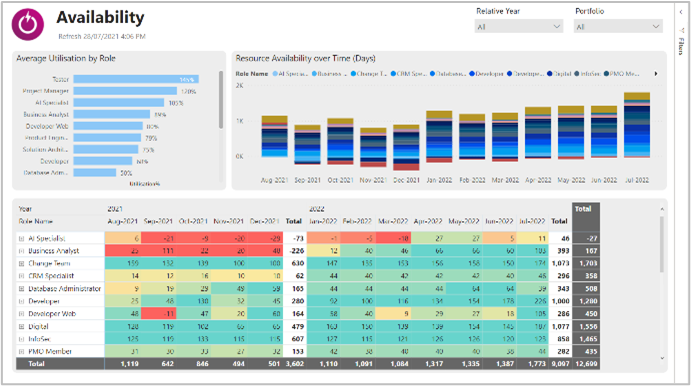Select the Project Manager utilisation bar
This screenshot has width=691, height=386.
click(125, 91)
